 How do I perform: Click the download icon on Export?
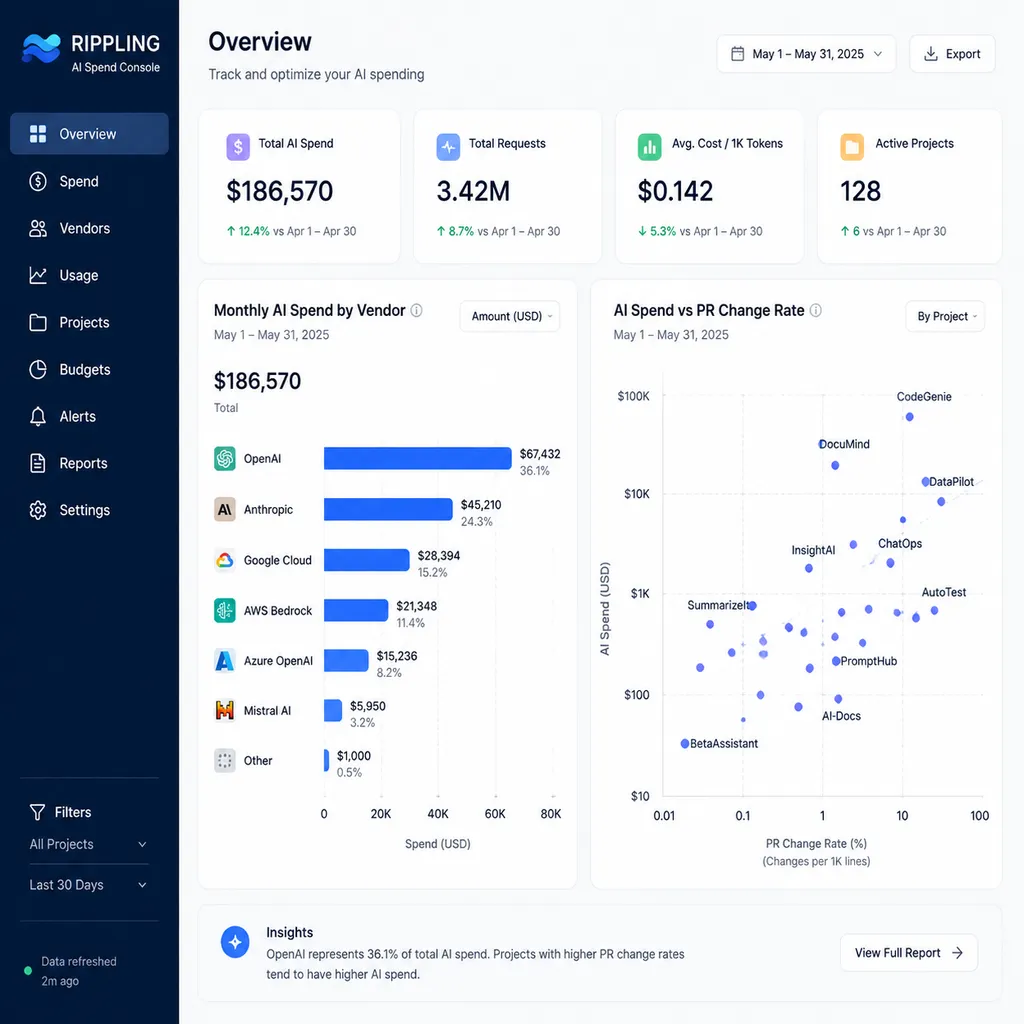click(x=931, y=54)
